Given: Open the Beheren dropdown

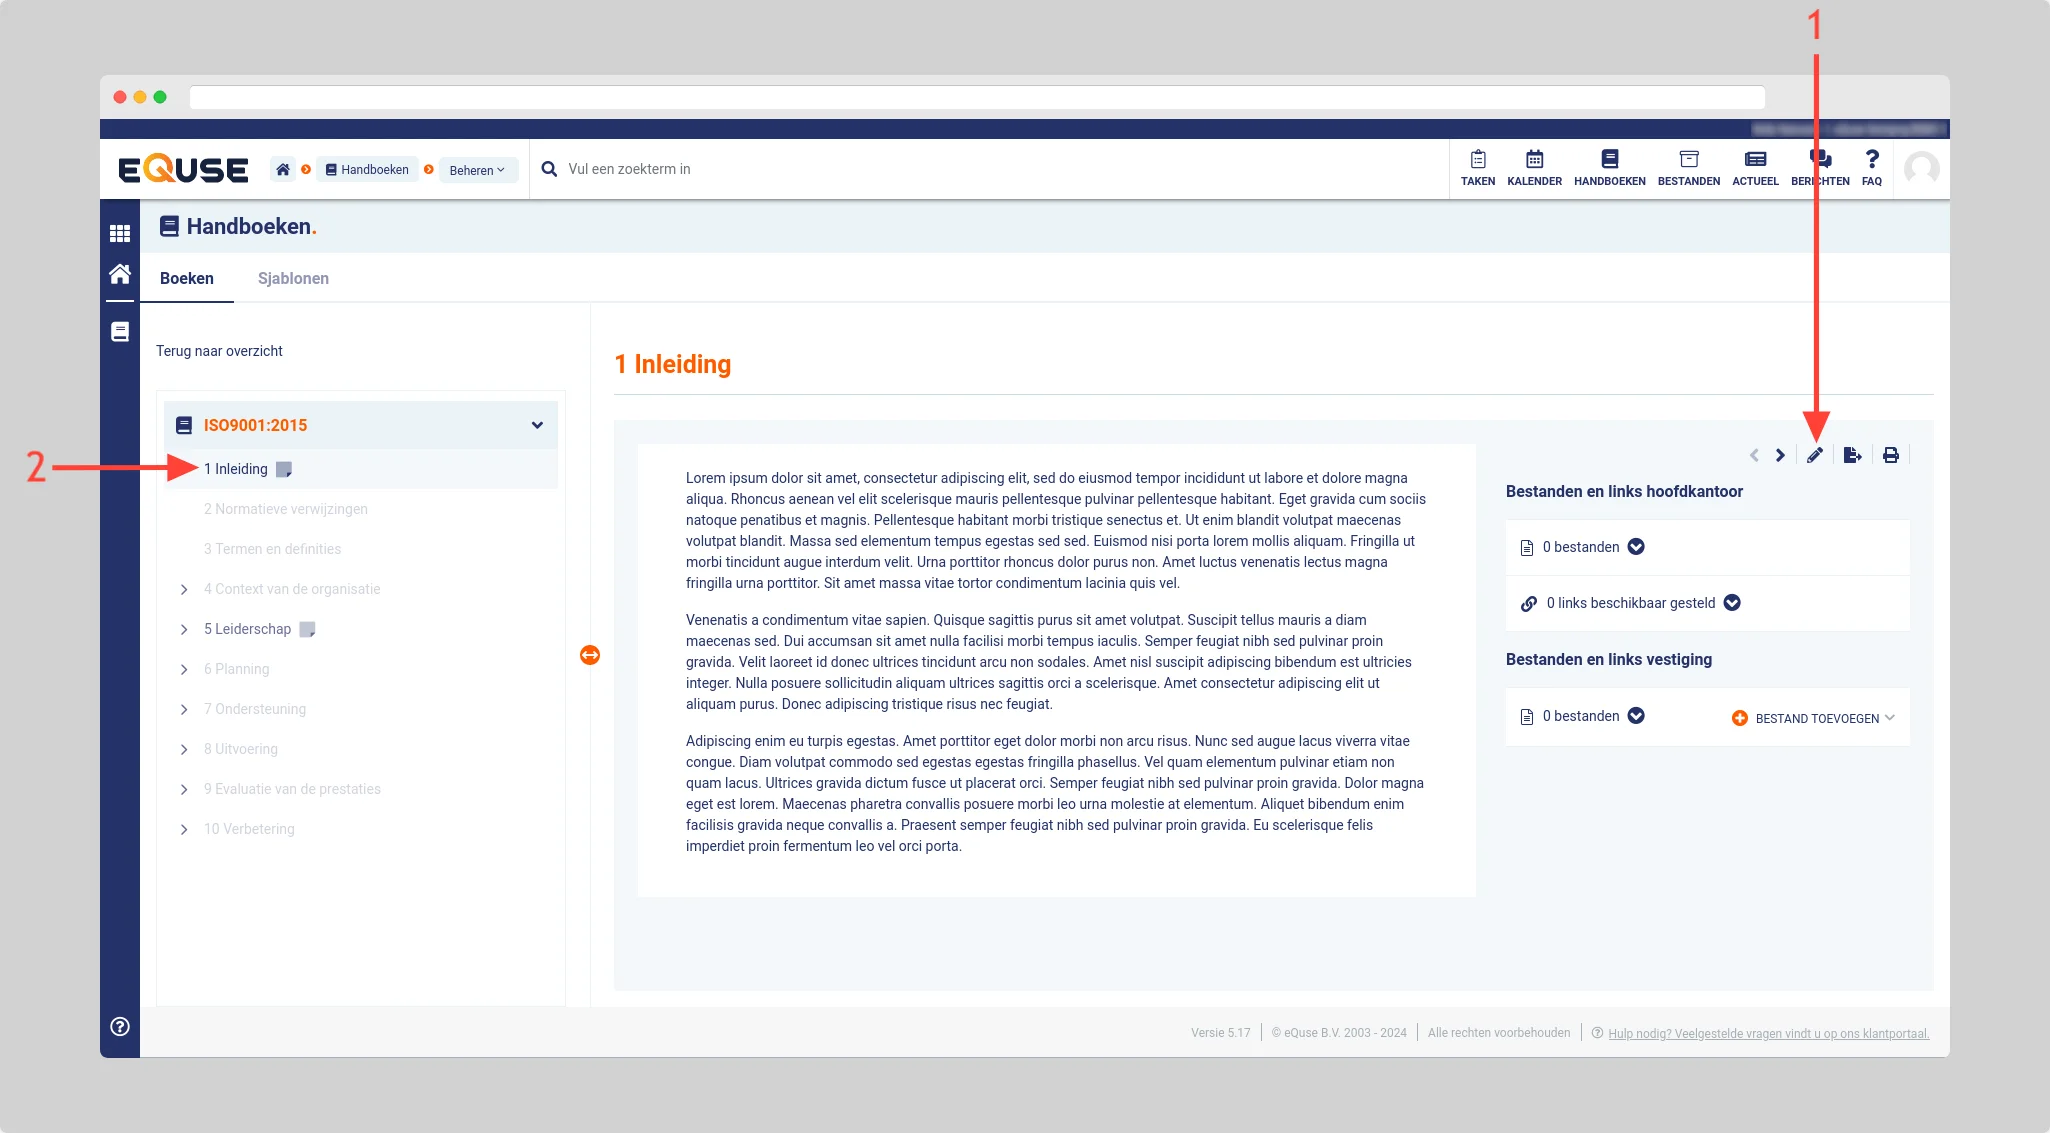Looking at the screenshot, I should [x=477, y=170].
